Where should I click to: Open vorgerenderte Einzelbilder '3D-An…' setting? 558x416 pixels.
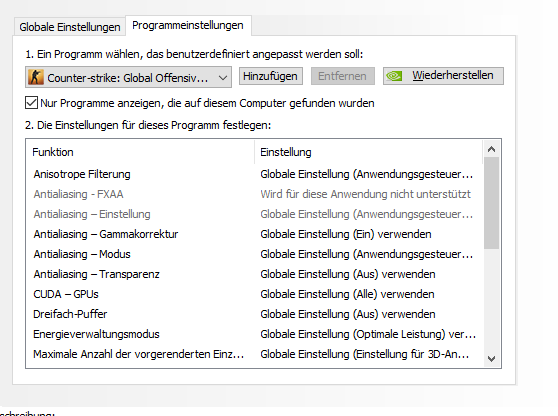point(365,354)
